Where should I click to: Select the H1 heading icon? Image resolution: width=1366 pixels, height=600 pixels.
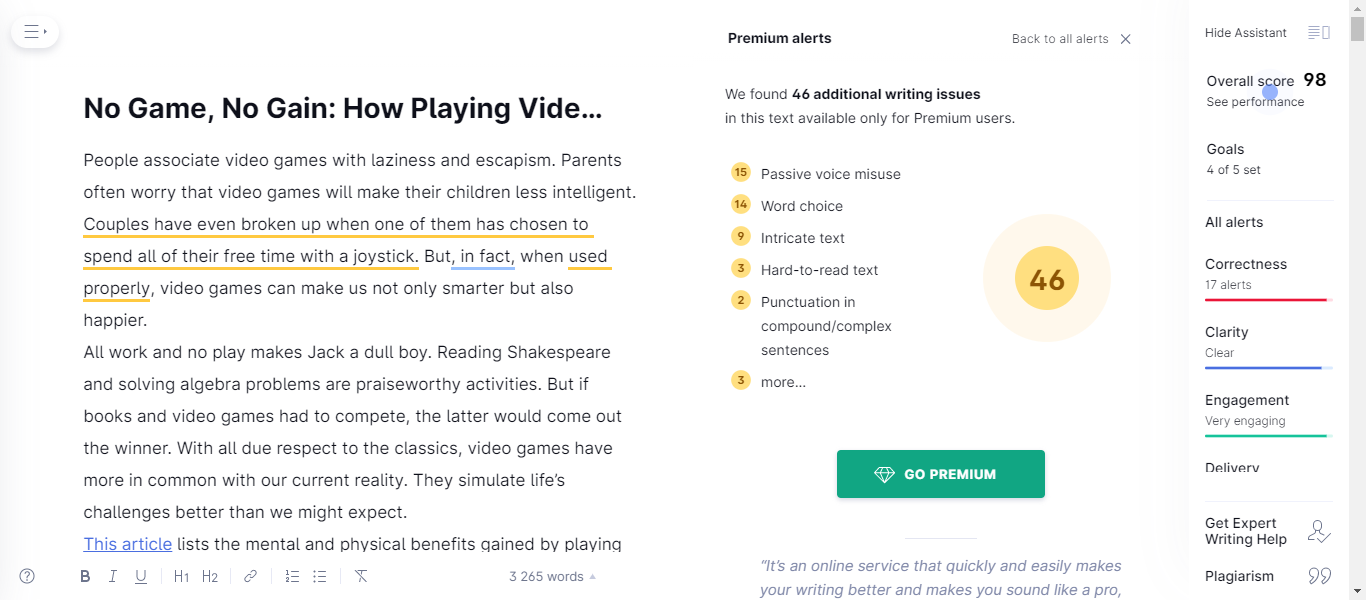coord(181,576)
